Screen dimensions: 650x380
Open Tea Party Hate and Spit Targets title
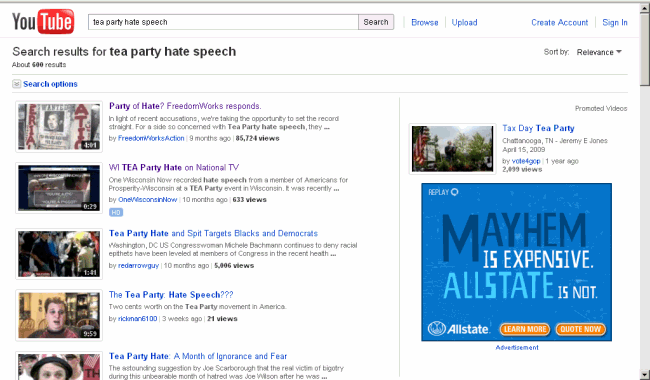[213, 233]
